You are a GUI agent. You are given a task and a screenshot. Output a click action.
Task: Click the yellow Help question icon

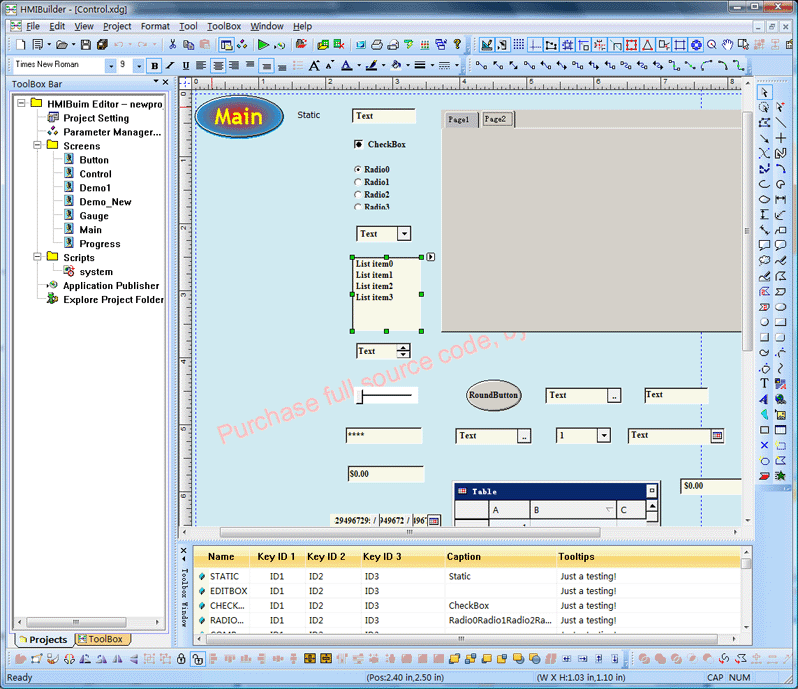tap(457, 45)
